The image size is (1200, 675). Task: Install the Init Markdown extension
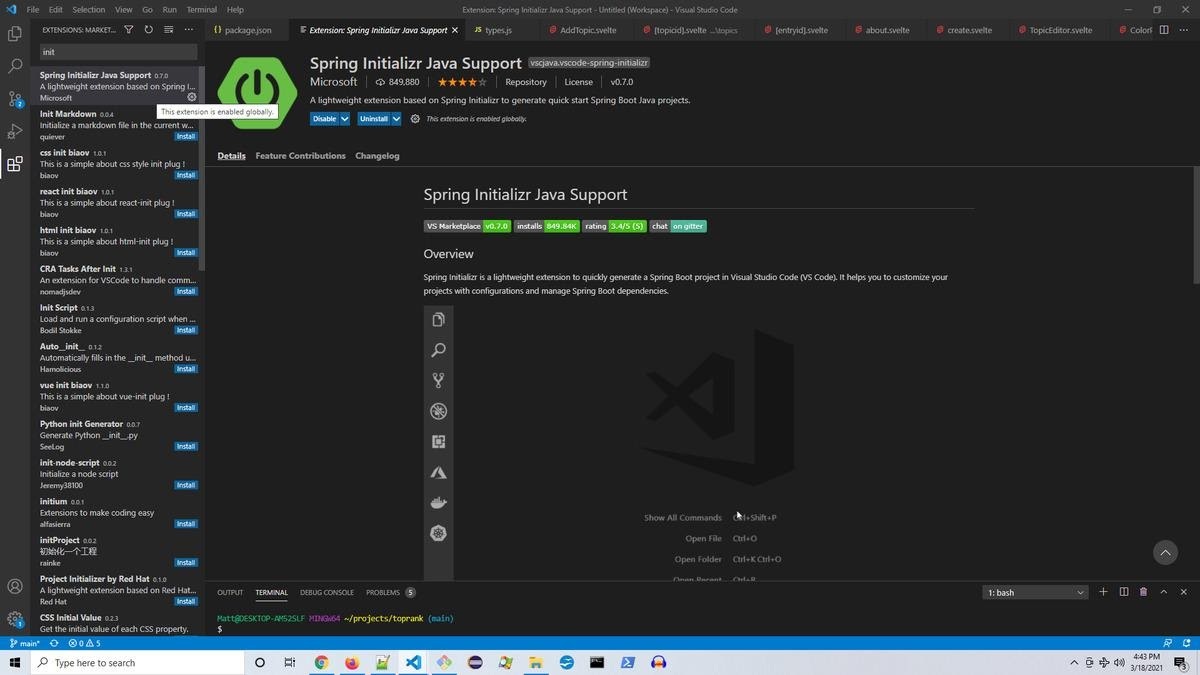click(186, 135)
